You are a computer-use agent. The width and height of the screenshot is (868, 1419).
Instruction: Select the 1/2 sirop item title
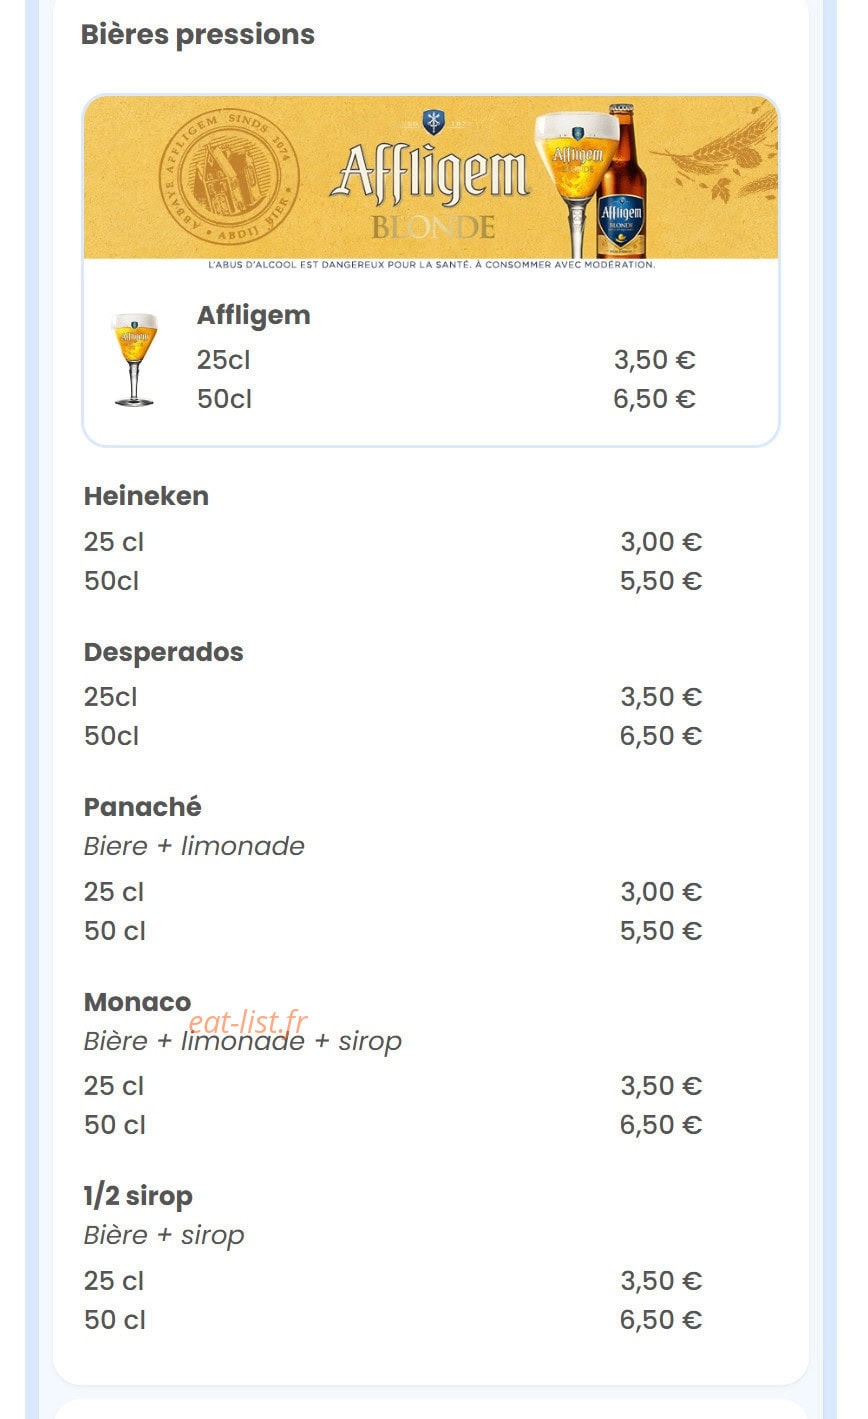[x=138, y=1196]
